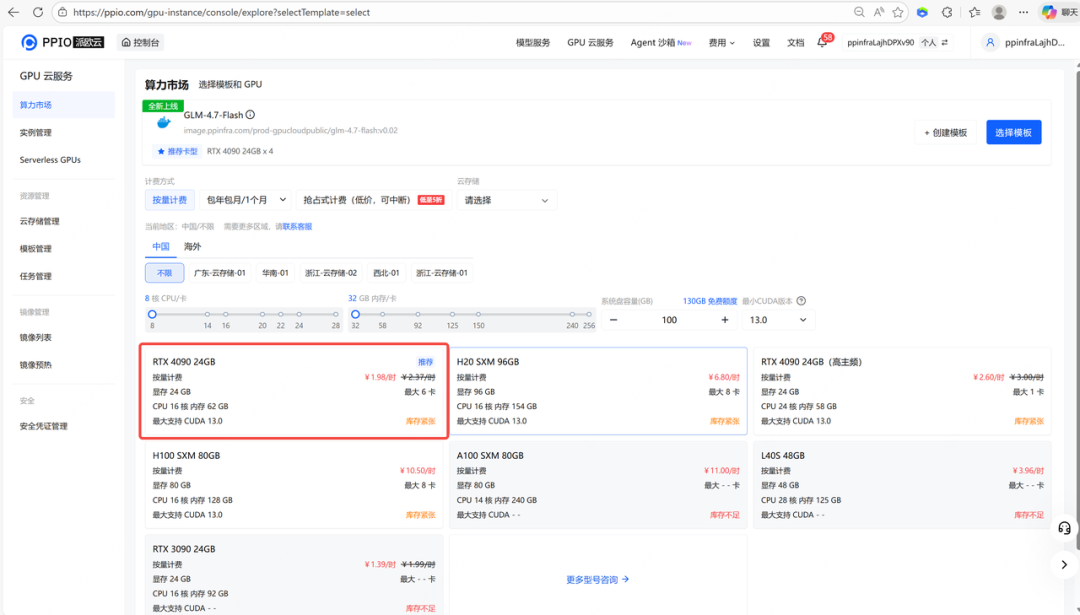
Task: Select the 按量计费 billing option
Action: 169,200
